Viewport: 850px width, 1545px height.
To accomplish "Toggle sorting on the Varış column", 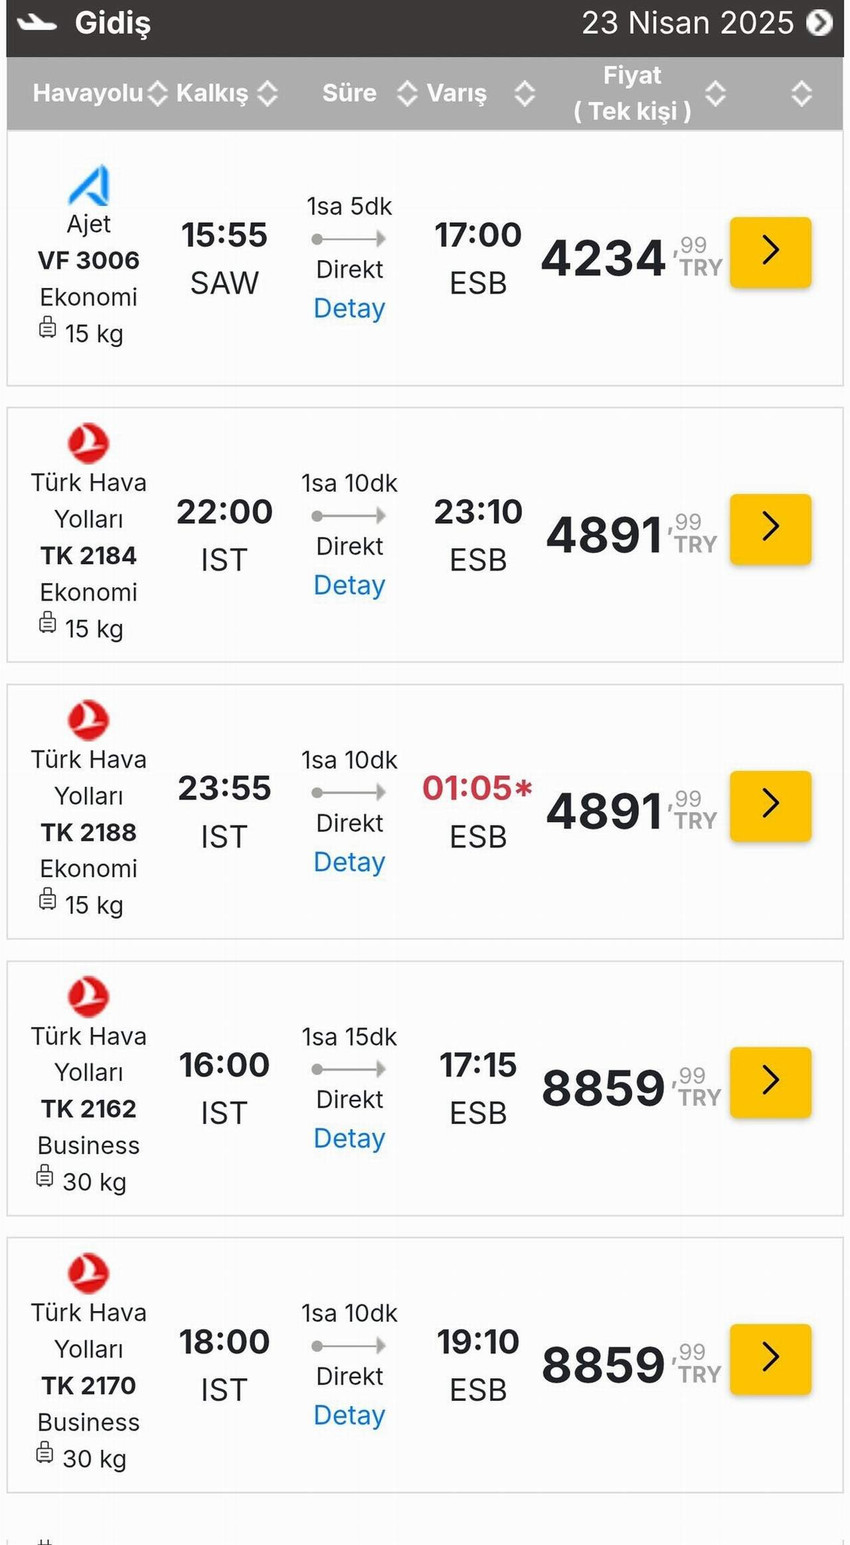I will pyautogui.click(x=525, y=92).
